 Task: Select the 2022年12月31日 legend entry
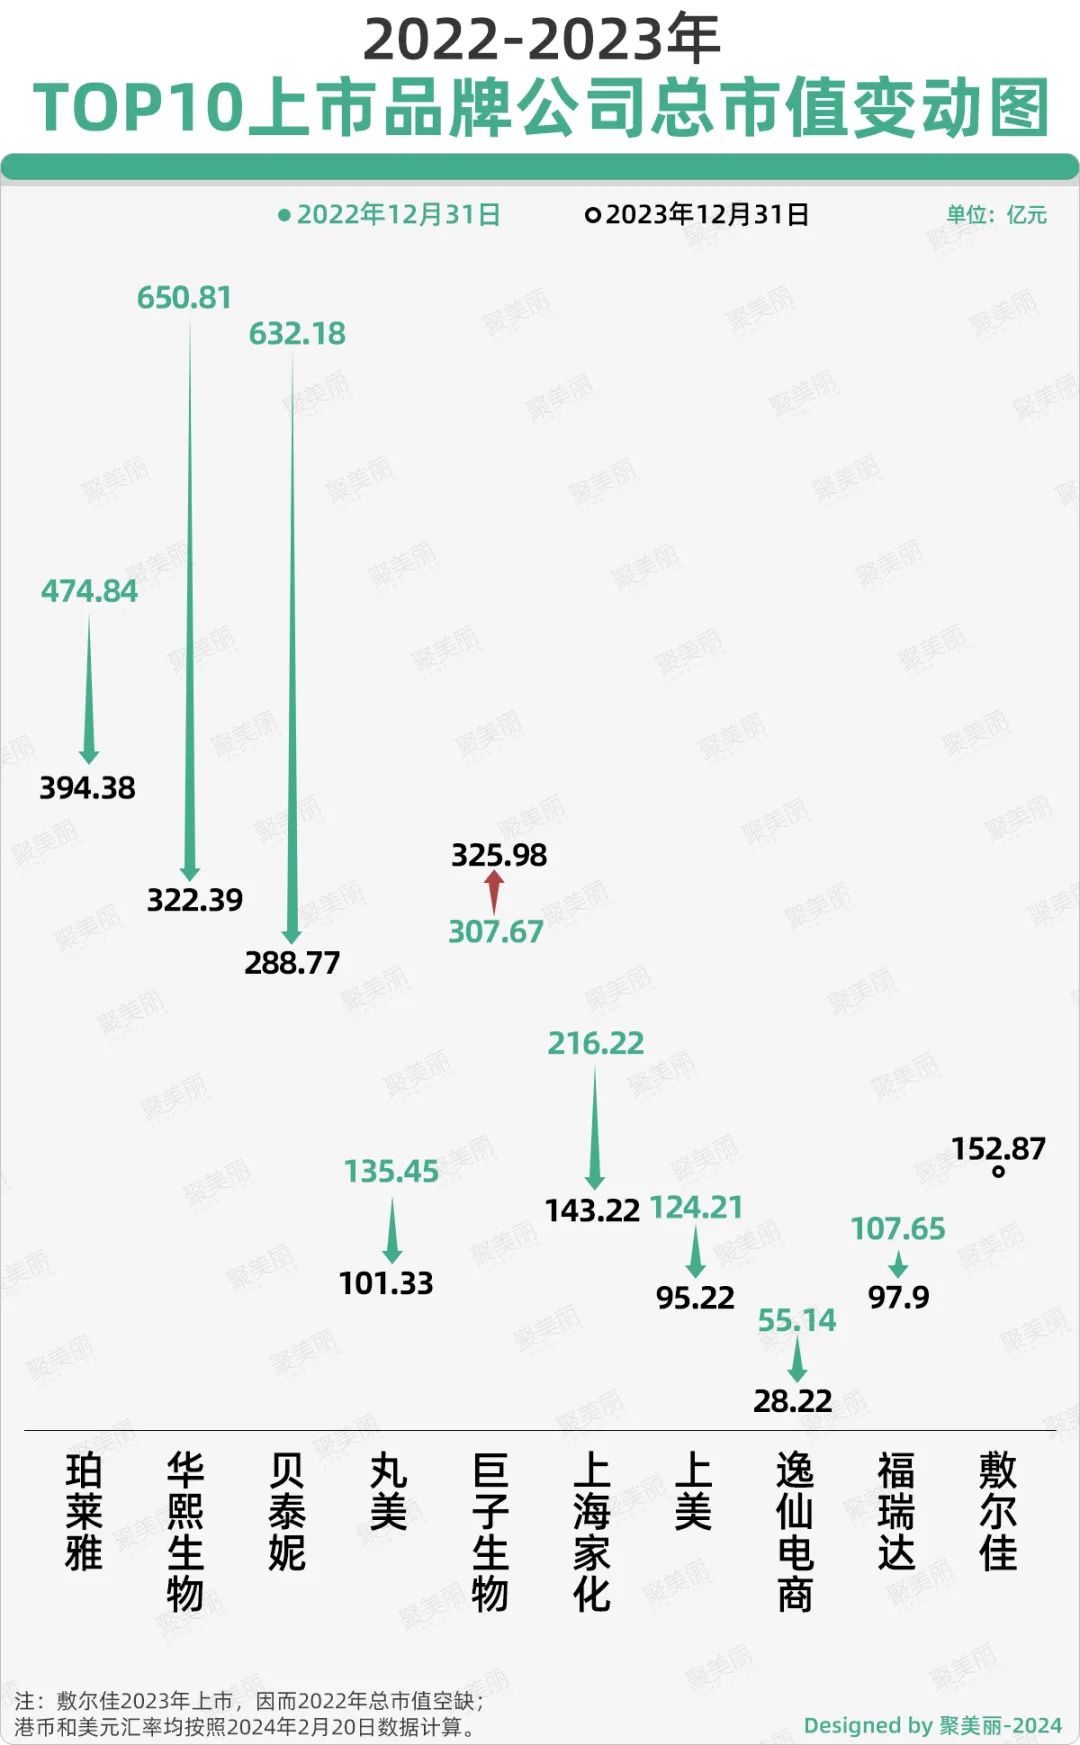pos(389,215)
